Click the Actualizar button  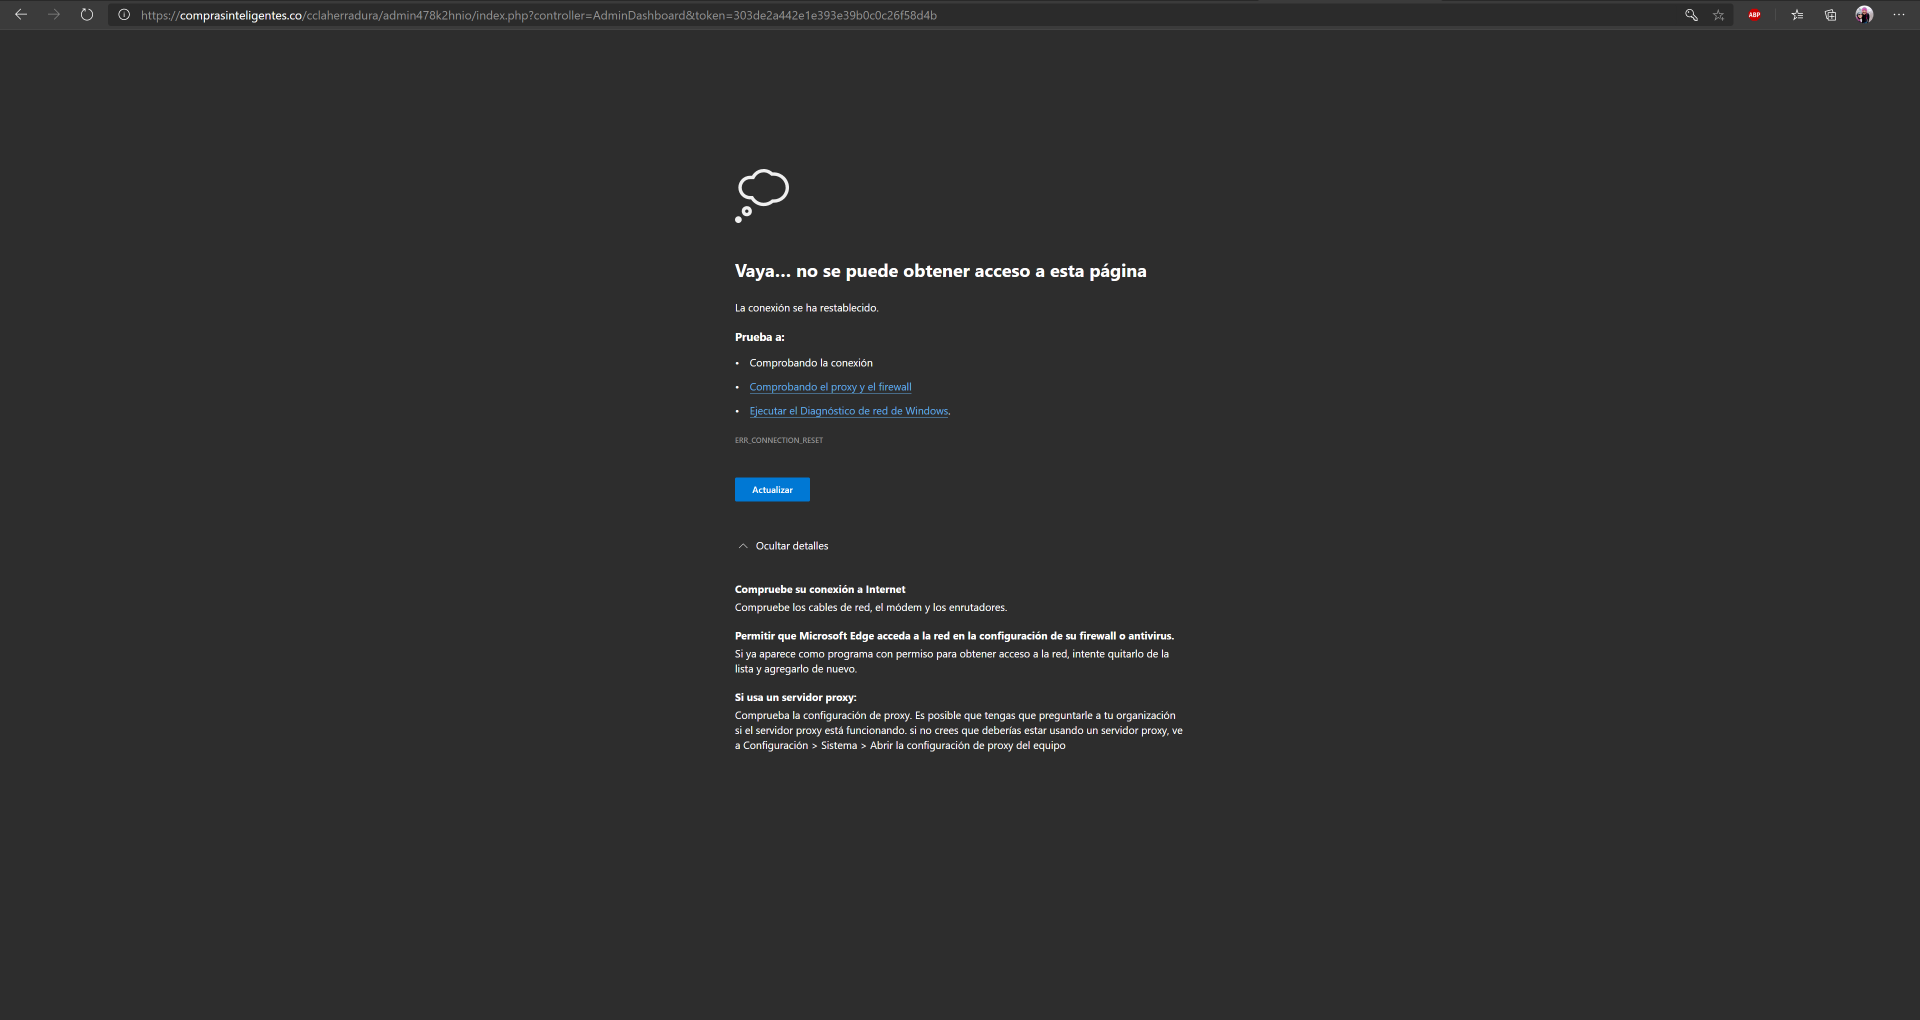point(772,489)
